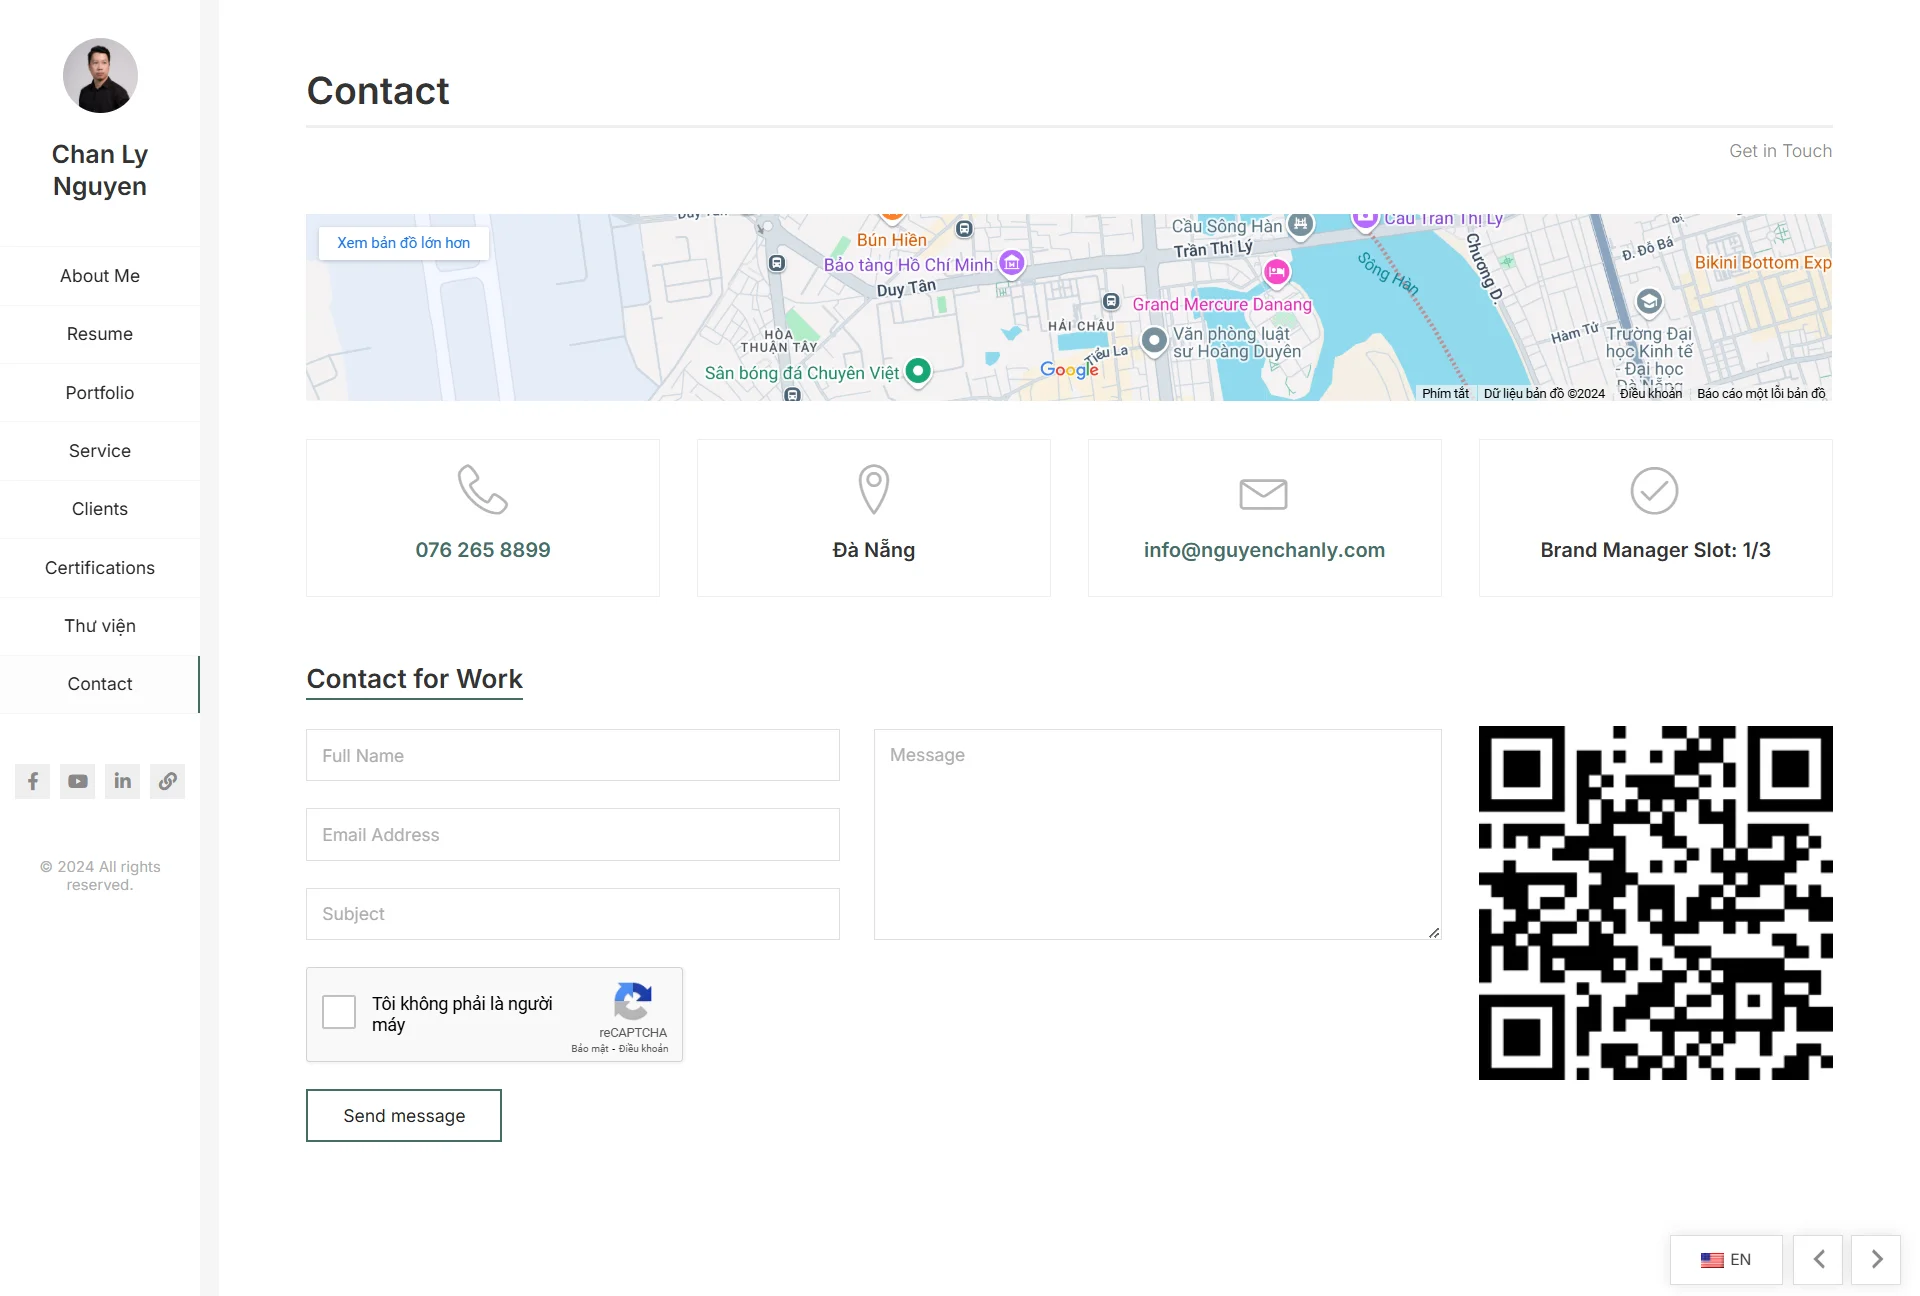Select Clients in the sidebar
This screenshot has width=1920, height=1296.
[x=100, y=509]
